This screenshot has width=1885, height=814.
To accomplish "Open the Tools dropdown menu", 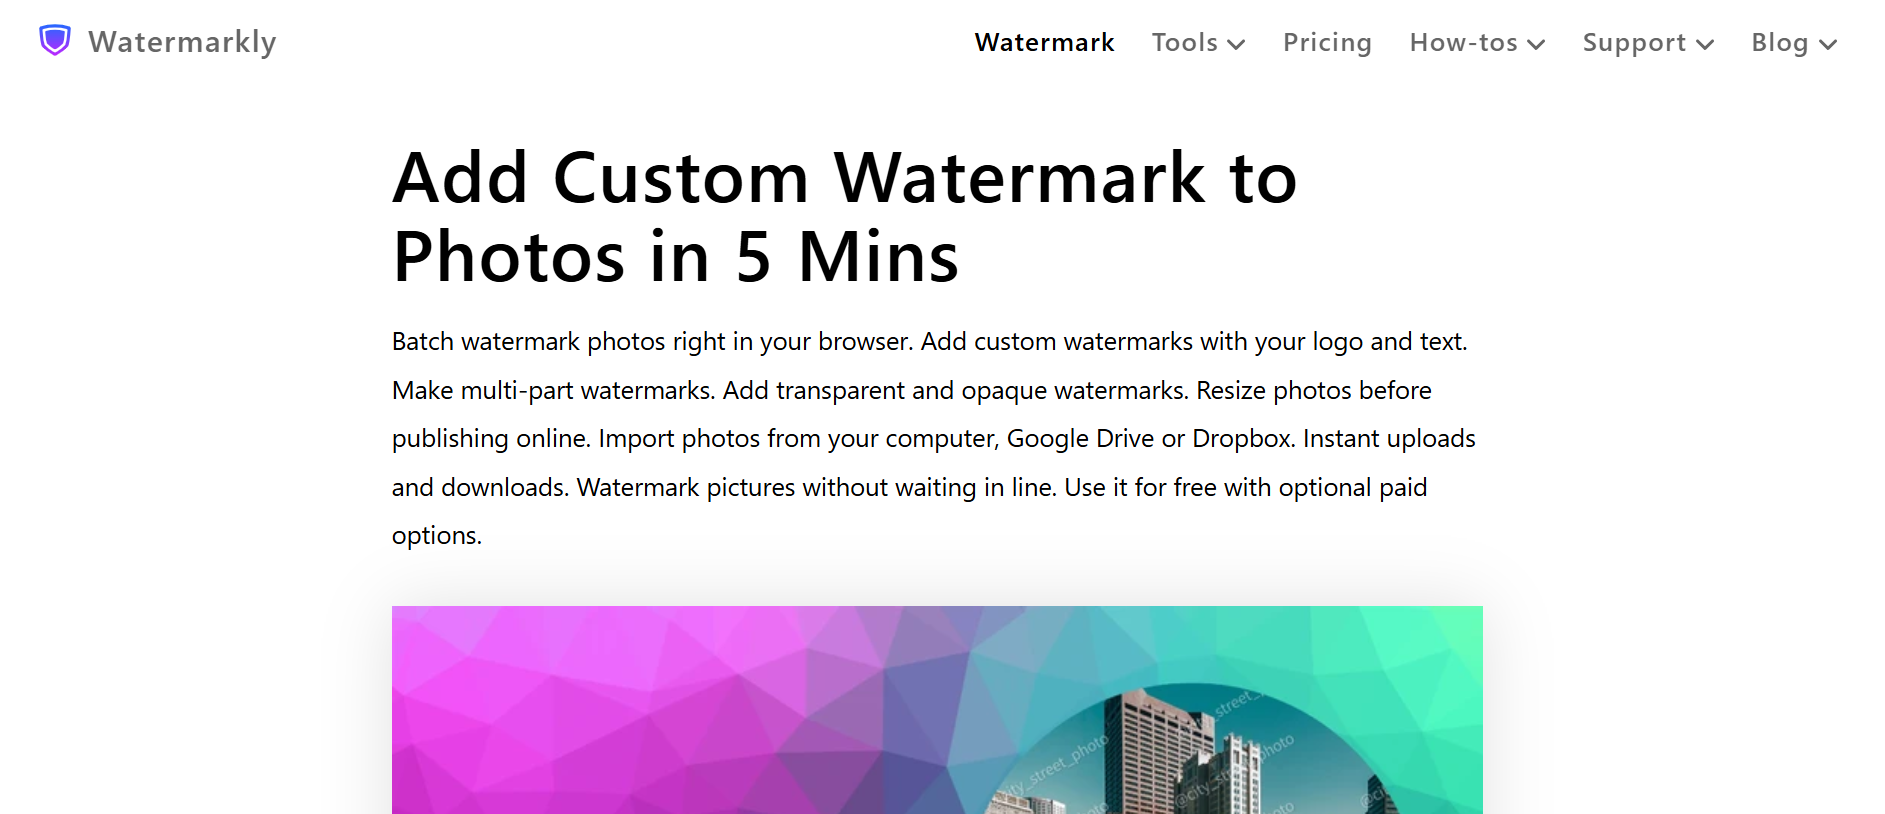I will point(1186,42).
